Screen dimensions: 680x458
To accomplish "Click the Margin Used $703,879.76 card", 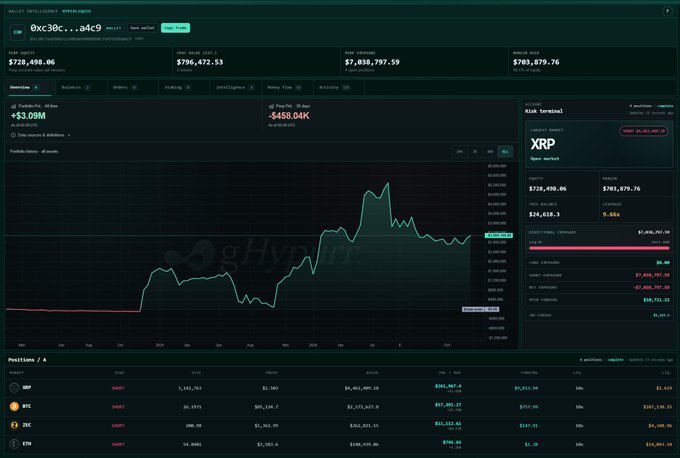I will [x=592, y=62].
